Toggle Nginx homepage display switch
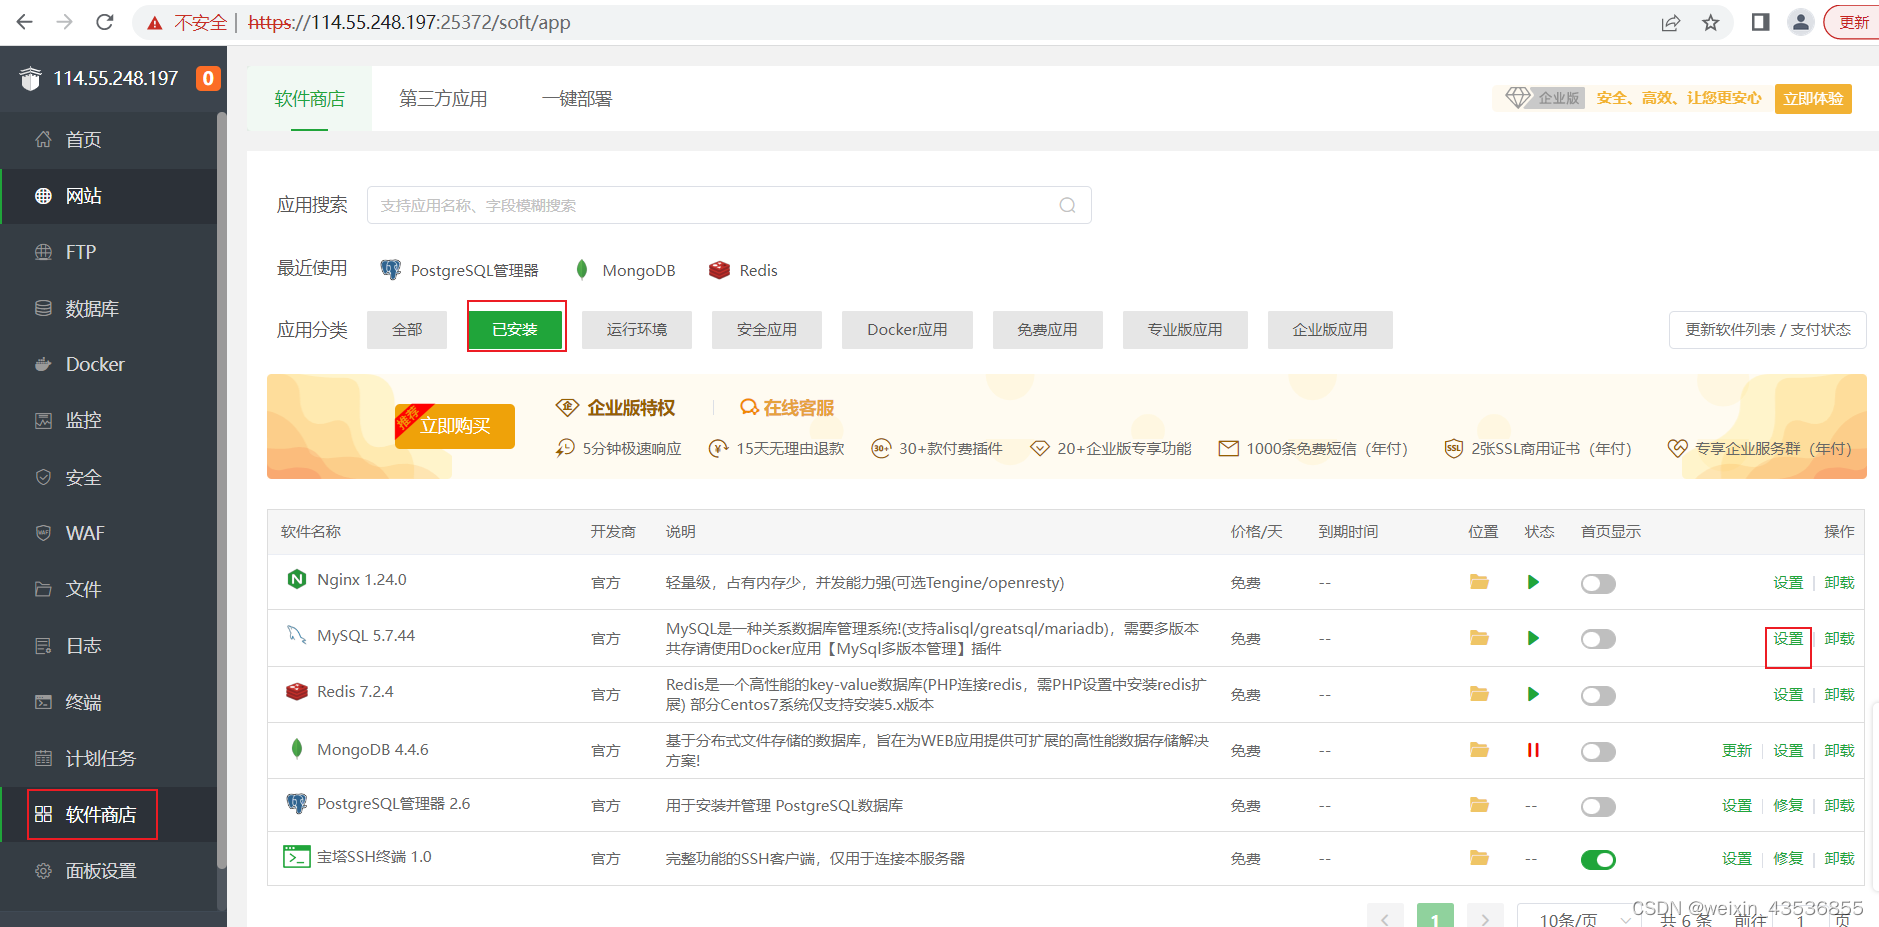Viewport: 1879px width, 927px height. (x=1598, y=584)
